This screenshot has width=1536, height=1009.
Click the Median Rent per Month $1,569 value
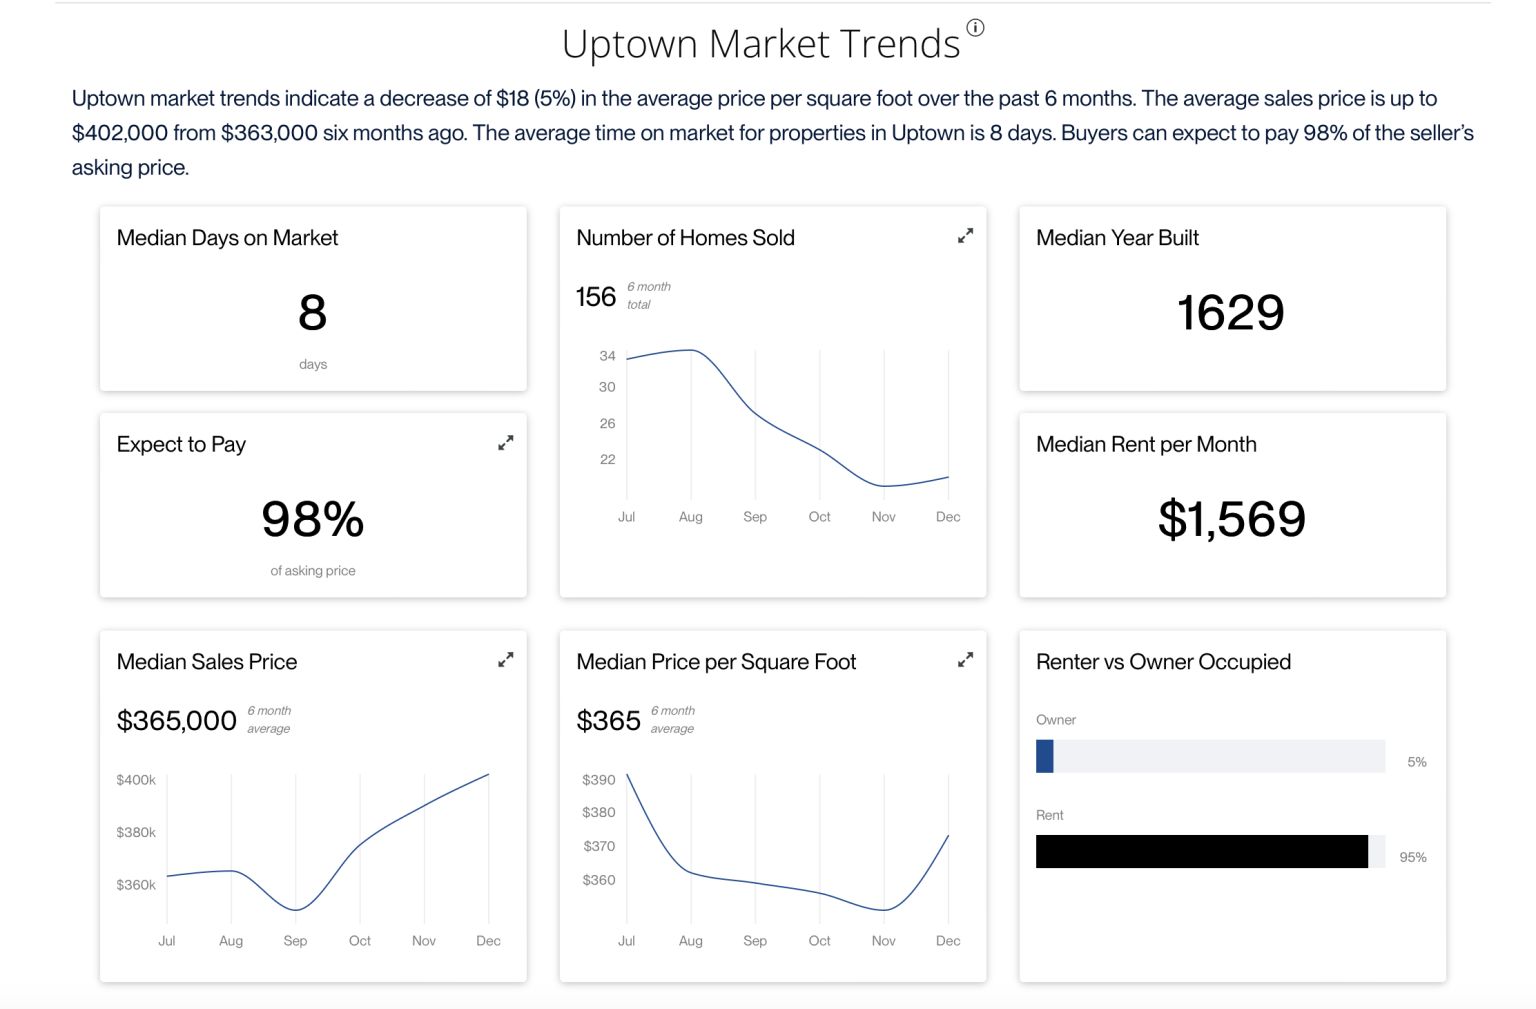[x=1231, y=519]
